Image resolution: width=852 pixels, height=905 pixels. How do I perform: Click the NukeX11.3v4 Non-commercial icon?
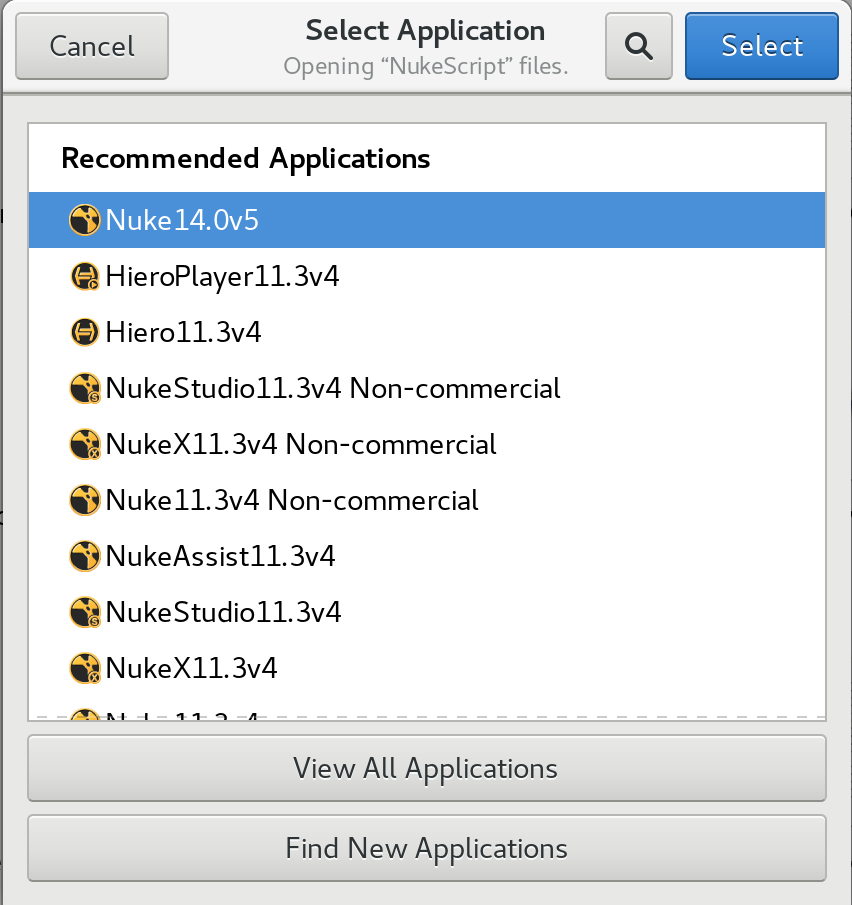[85, 444]
